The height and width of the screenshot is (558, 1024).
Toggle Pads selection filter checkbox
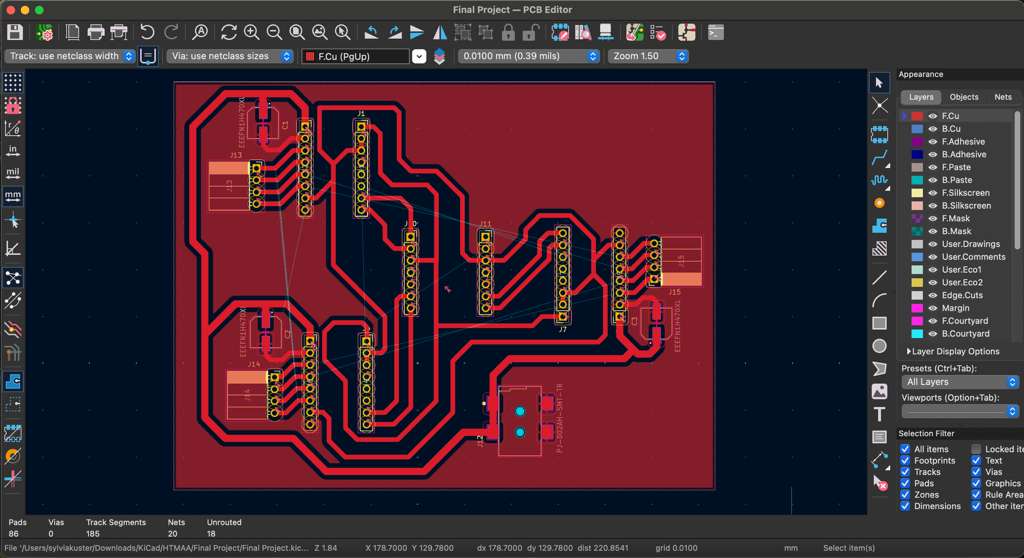pos(904,484)
